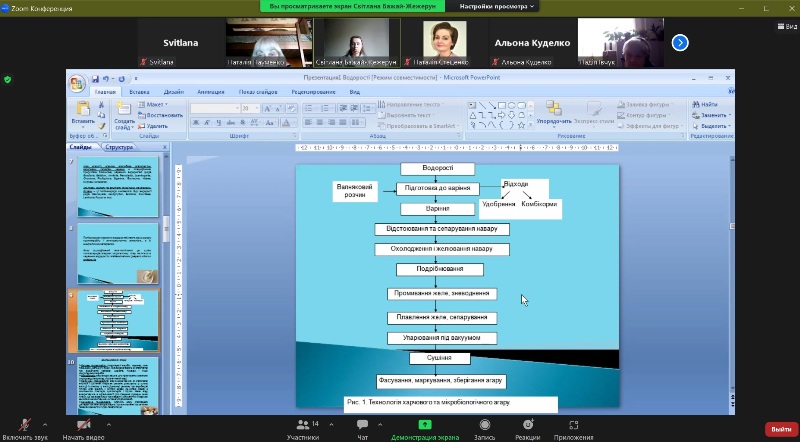Toggle camera with Начать видео button
Screen dimensions: 800x442
83,429
